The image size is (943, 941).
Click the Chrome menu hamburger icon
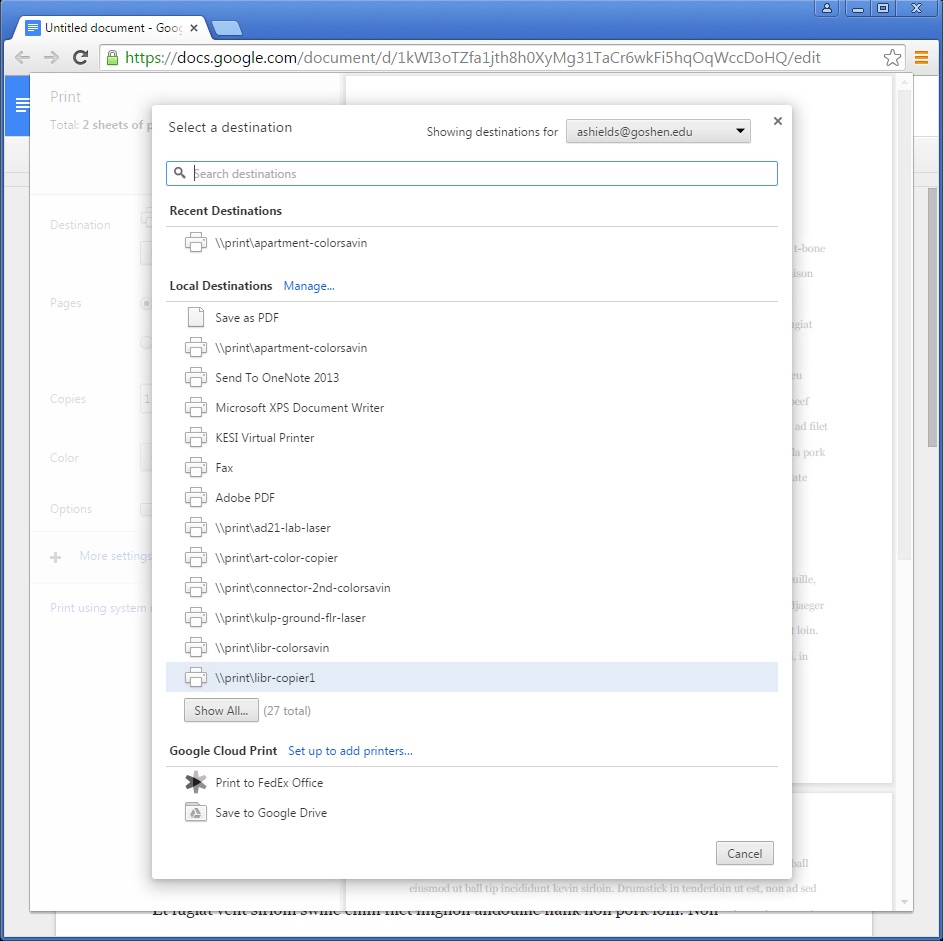coord(921,58)
